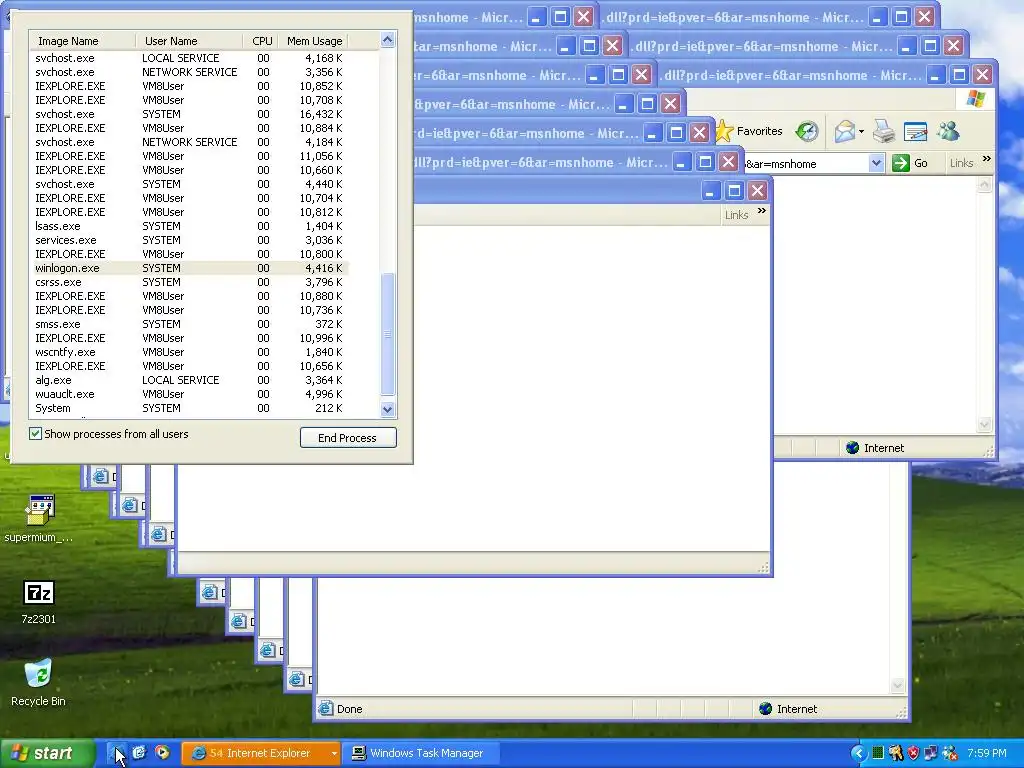The image size is (1024, 768).
Task: Select svchost.exe row using 3,356 K
Action: point(190,72)
